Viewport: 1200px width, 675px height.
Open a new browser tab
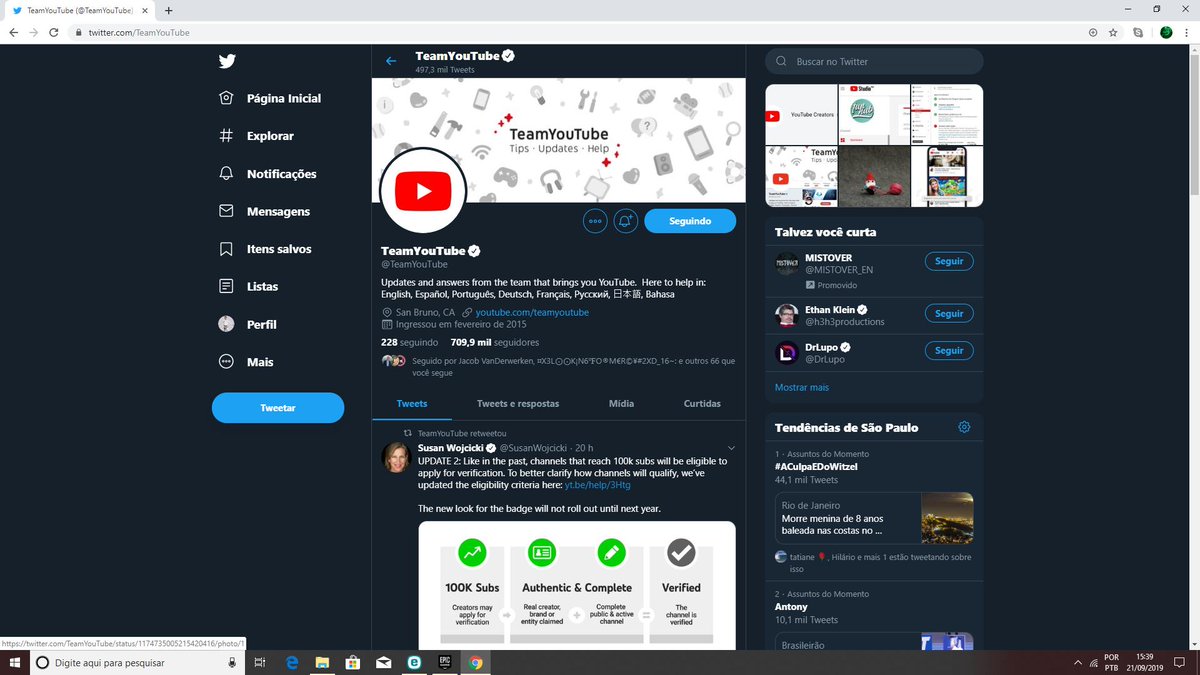(x=168, y=10)
